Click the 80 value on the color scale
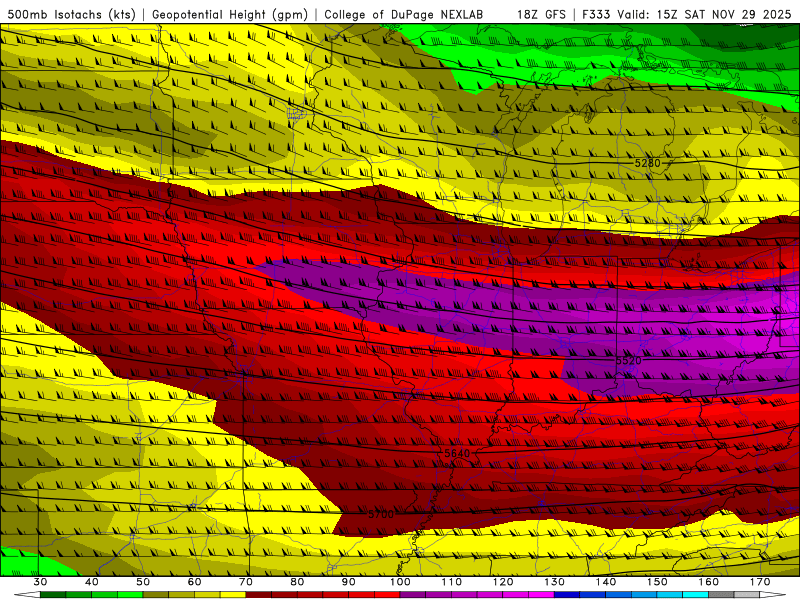The image size is (800, 600). pos(297,582)
